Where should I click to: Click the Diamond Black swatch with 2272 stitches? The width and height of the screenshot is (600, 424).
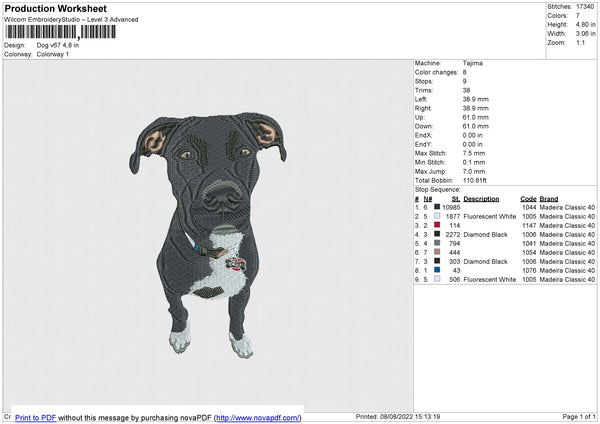[x=437, y=234]
